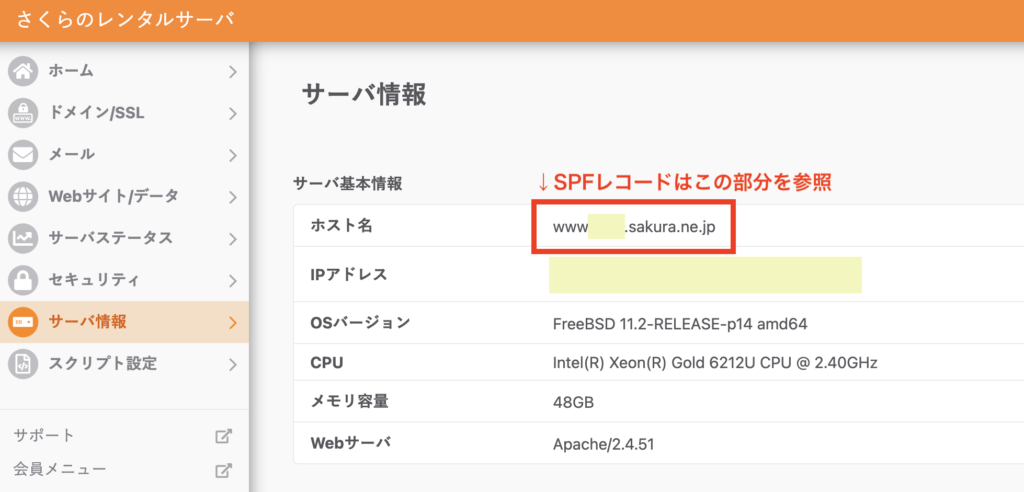Click the 48GB memory value

point(573,403)
